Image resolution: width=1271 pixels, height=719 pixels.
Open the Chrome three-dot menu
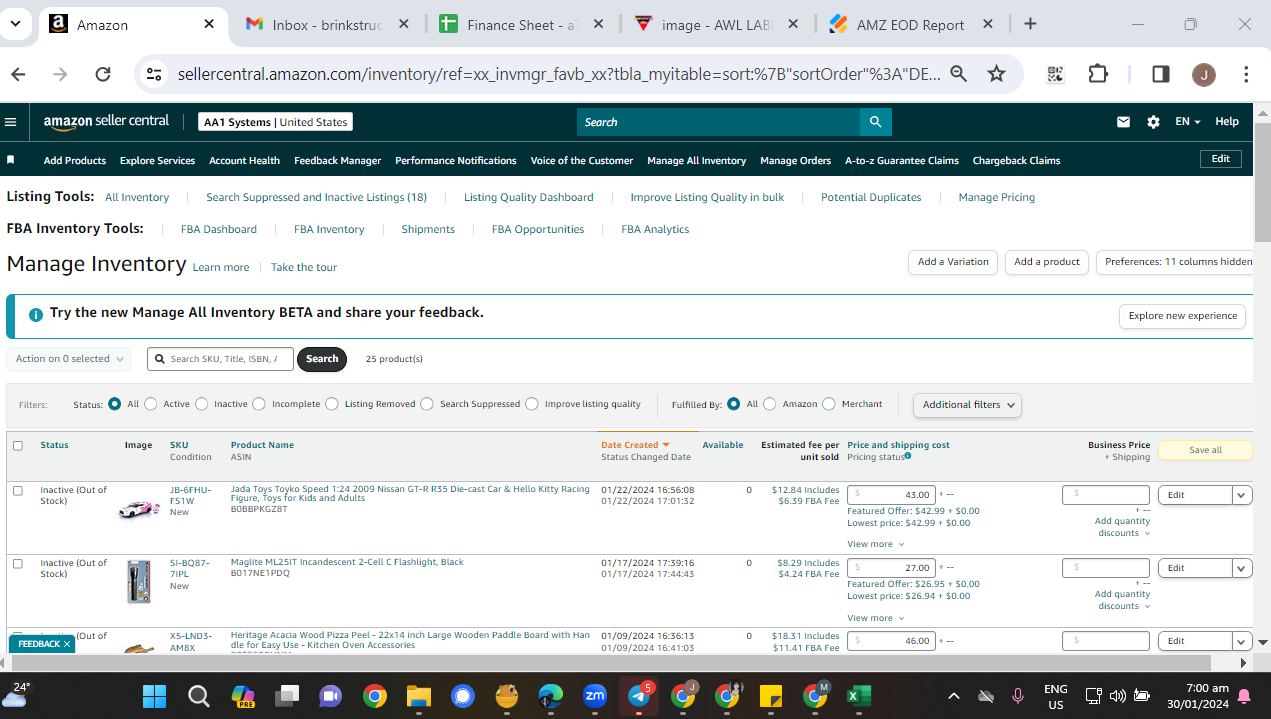(1246, 74)
